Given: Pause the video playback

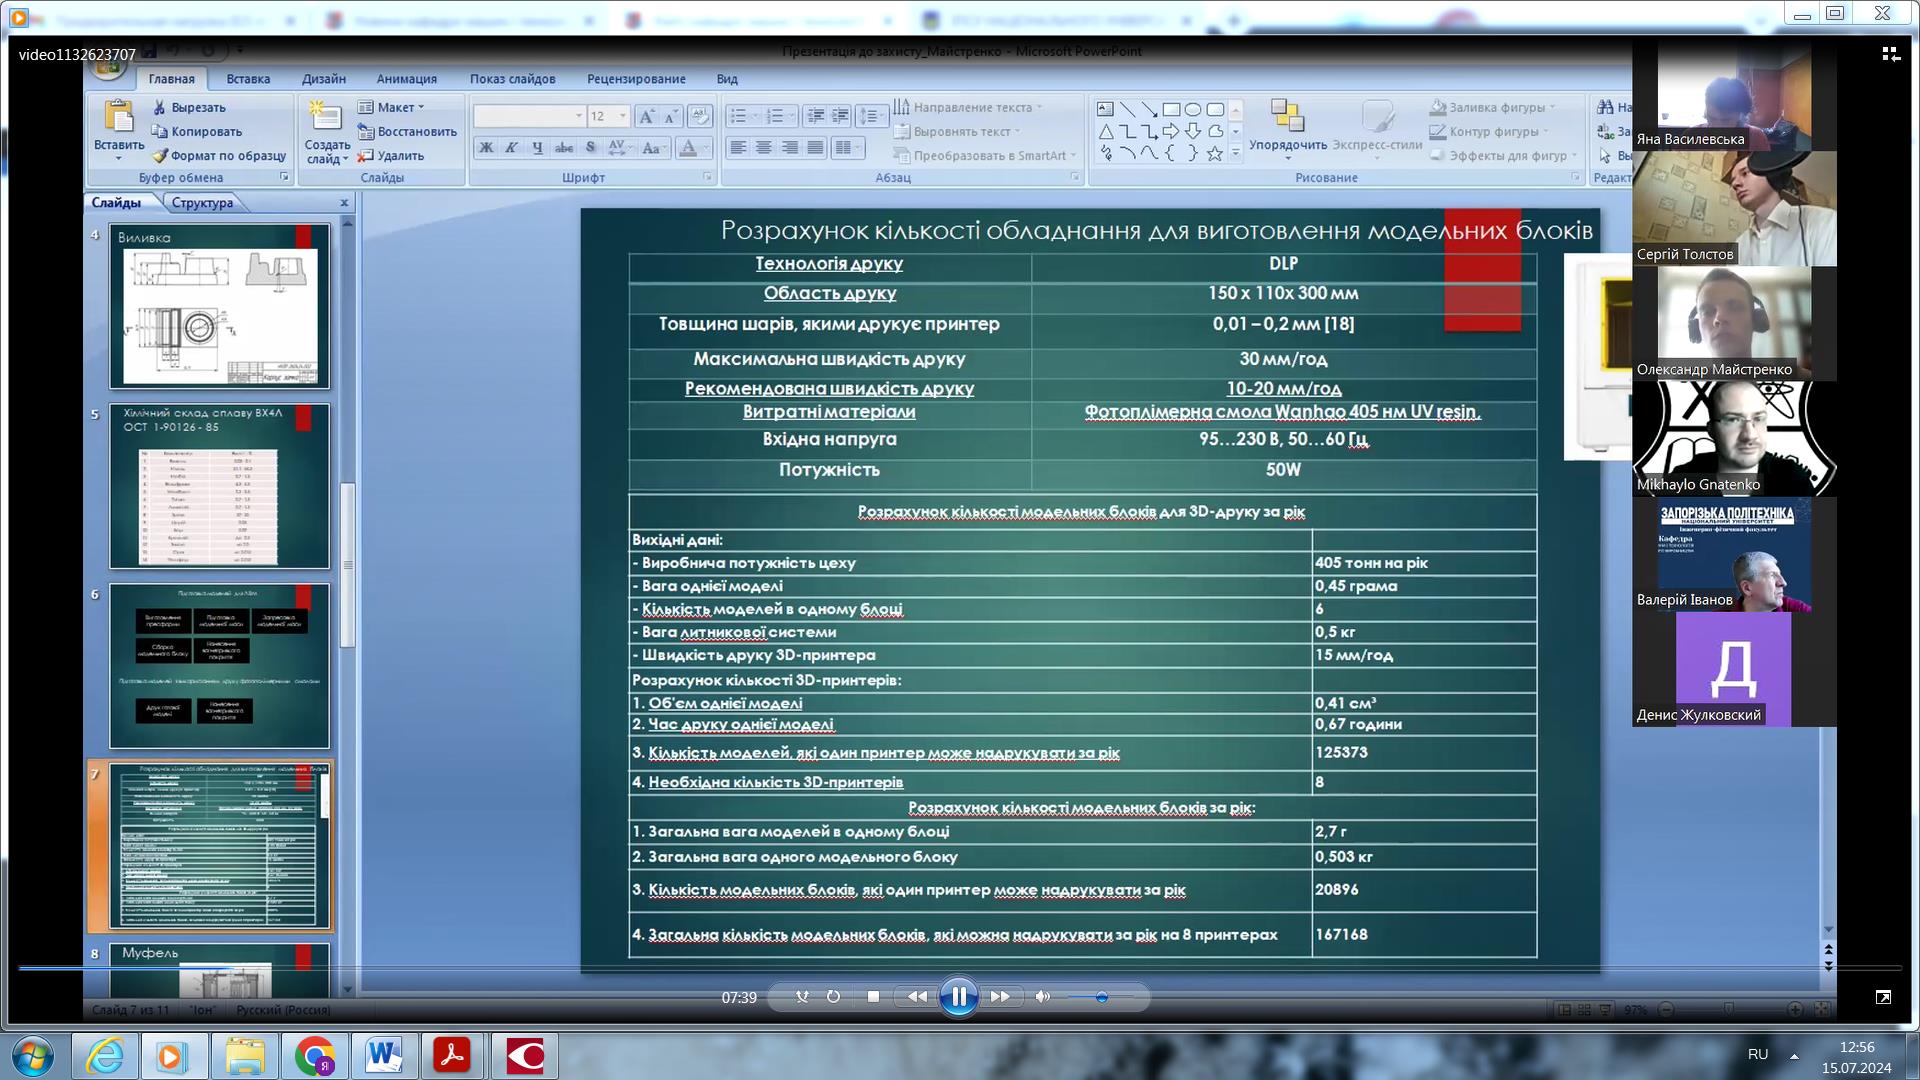Looking at the screenshot, I should [x=958, y=996].
